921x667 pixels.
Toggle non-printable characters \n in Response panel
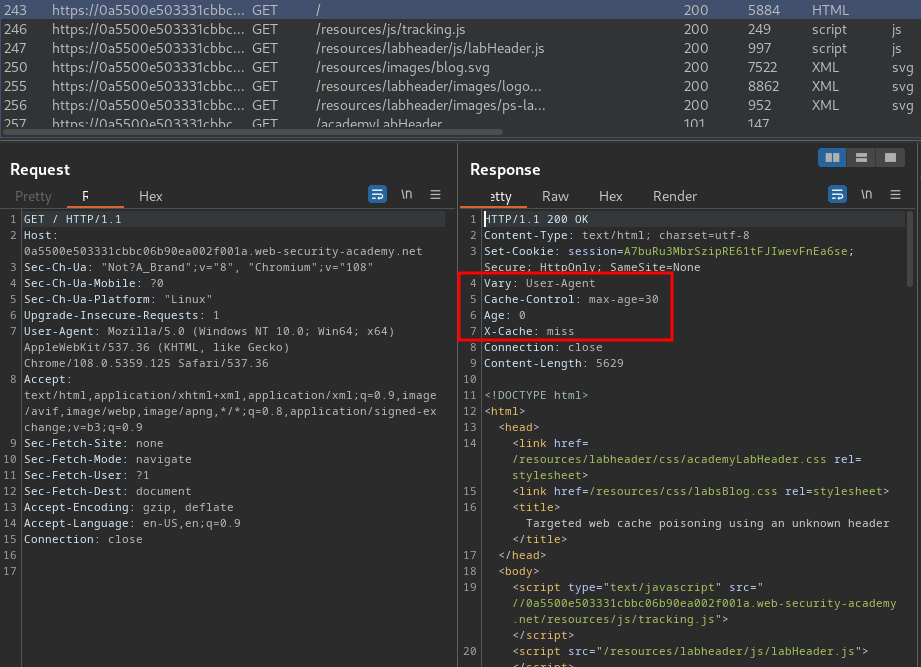point(866,194)
